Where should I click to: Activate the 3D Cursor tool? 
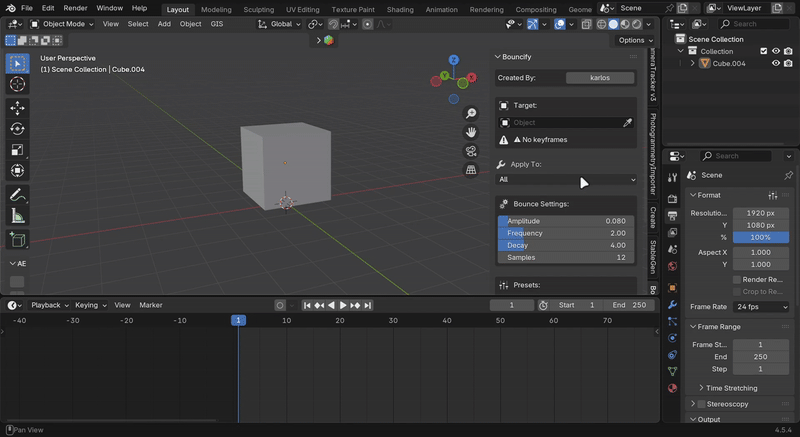pos(17,84)
